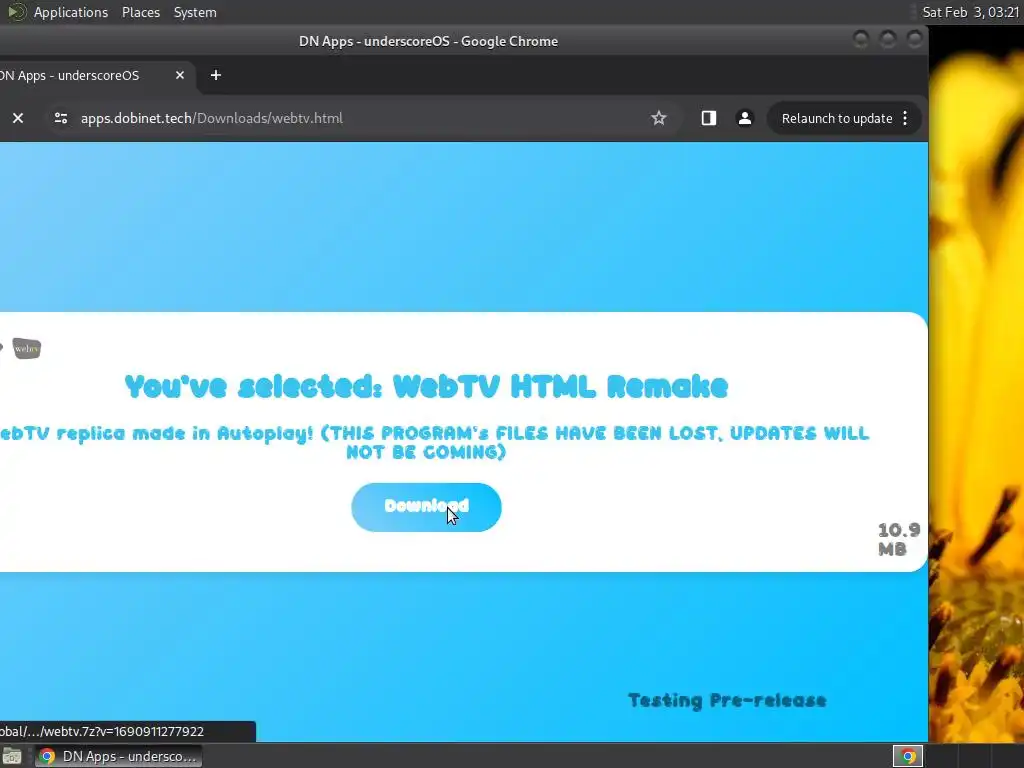
Task: Click the address bar URL apps.dobinet.tech
Action: coord(212,118)
